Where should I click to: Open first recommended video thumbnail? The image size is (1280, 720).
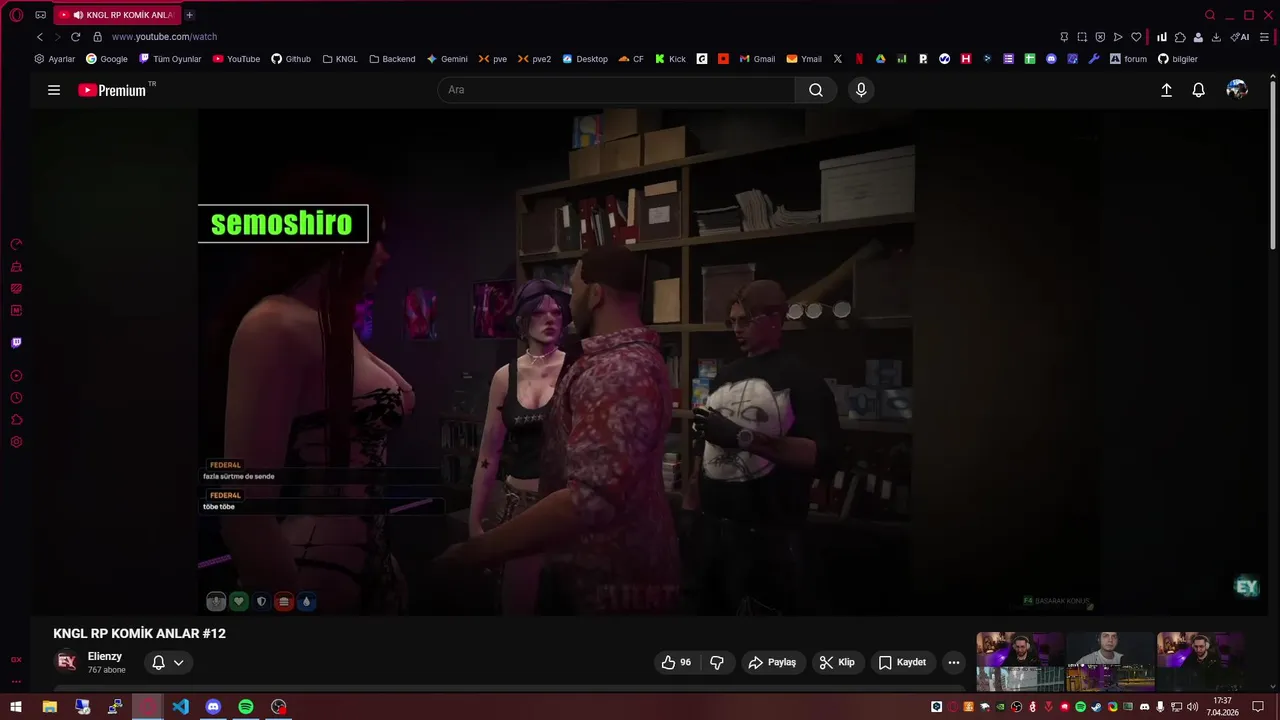[1020, 661]
